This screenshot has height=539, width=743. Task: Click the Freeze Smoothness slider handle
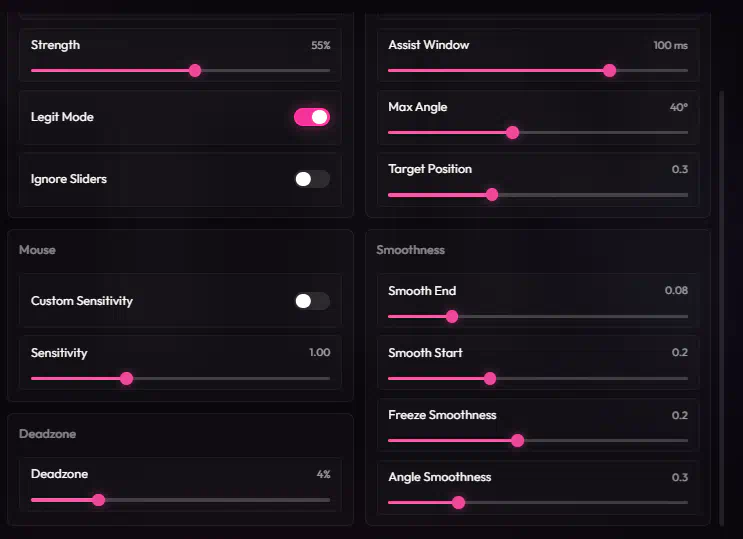[517, 440]
